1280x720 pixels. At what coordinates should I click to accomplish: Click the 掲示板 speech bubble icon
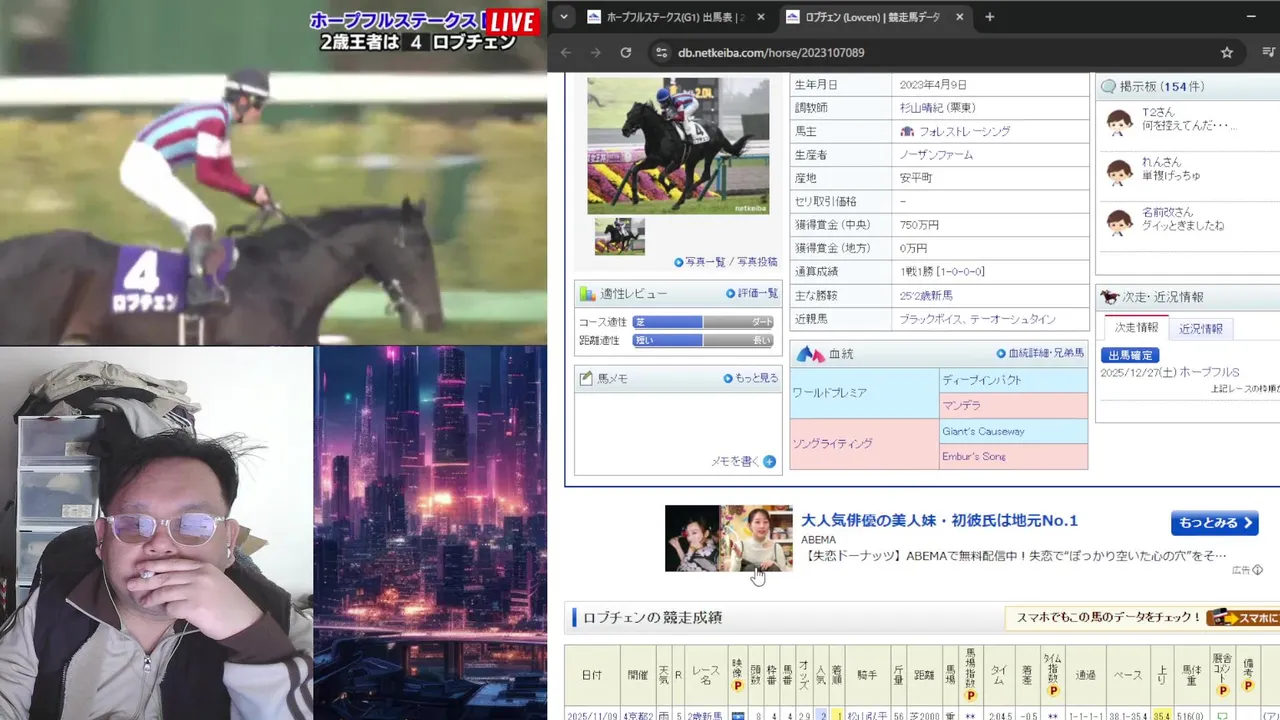1108,87
